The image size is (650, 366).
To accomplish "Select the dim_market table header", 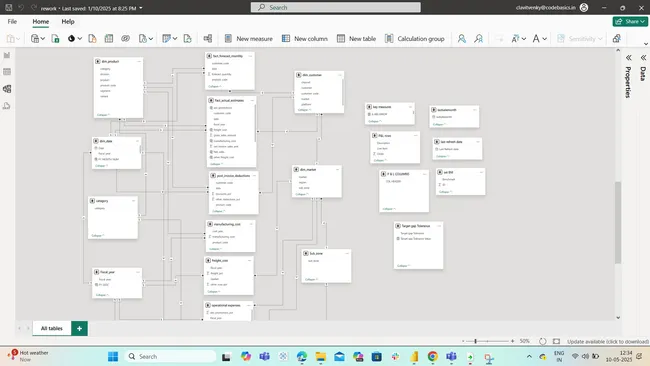I will (316, 170).
